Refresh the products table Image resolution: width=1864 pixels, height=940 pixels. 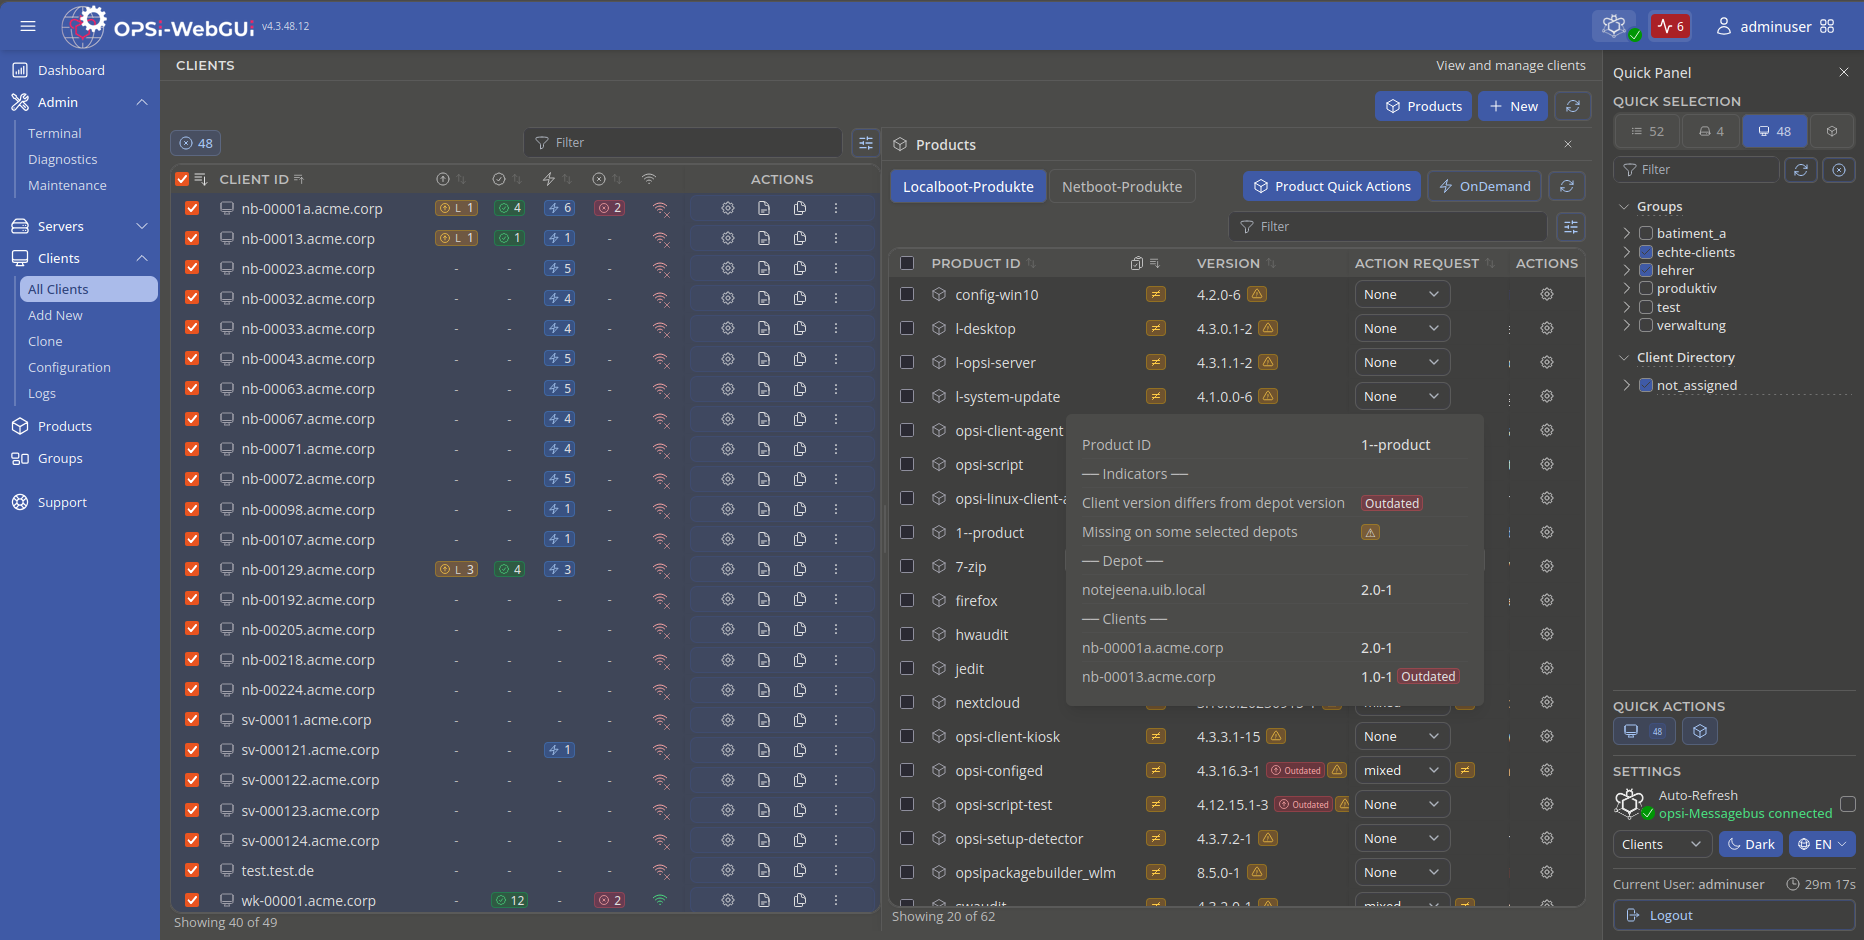click(1567, 186)
